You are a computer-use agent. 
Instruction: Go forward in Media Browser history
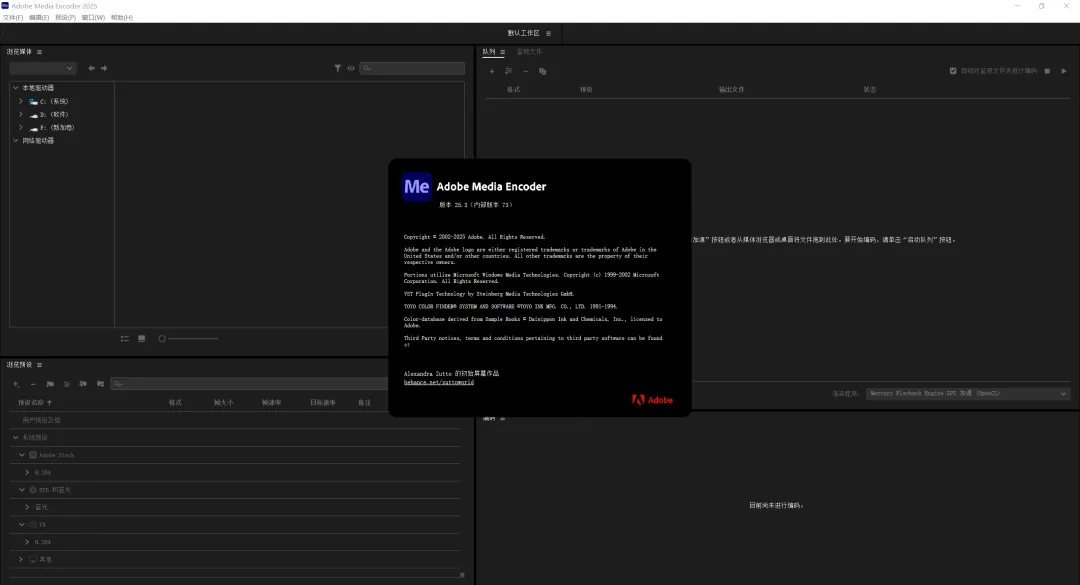104,68
